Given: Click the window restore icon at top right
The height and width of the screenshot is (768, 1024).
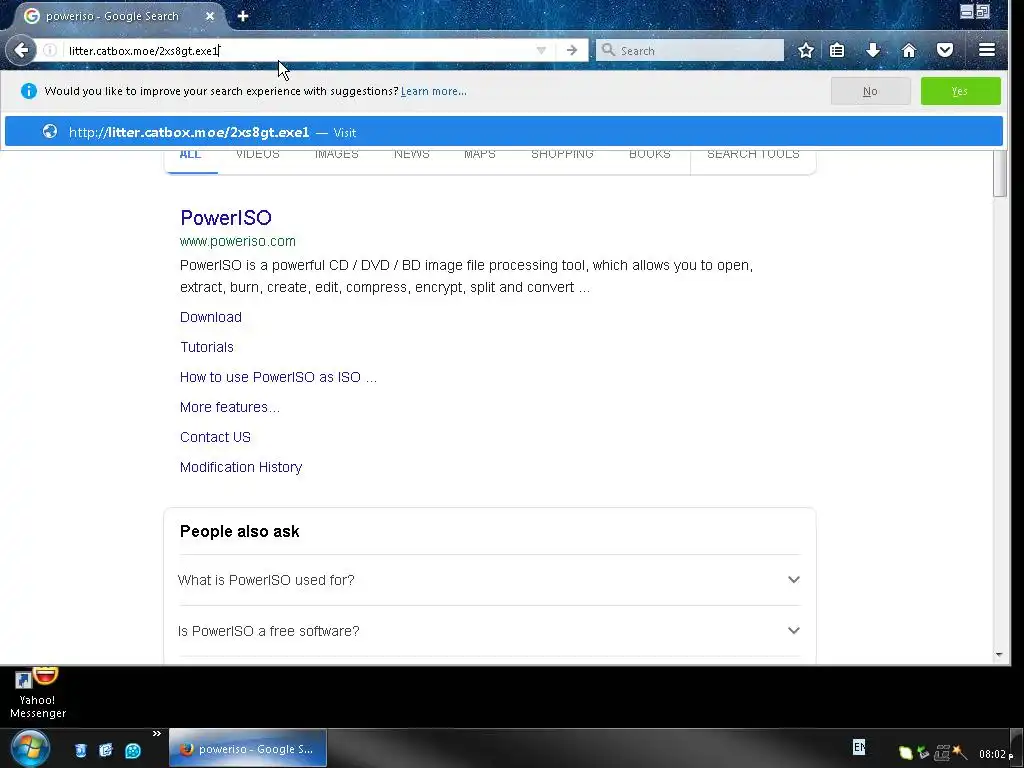Looking at the screenshot, I should pyautogui.click(x=983, y=10).
